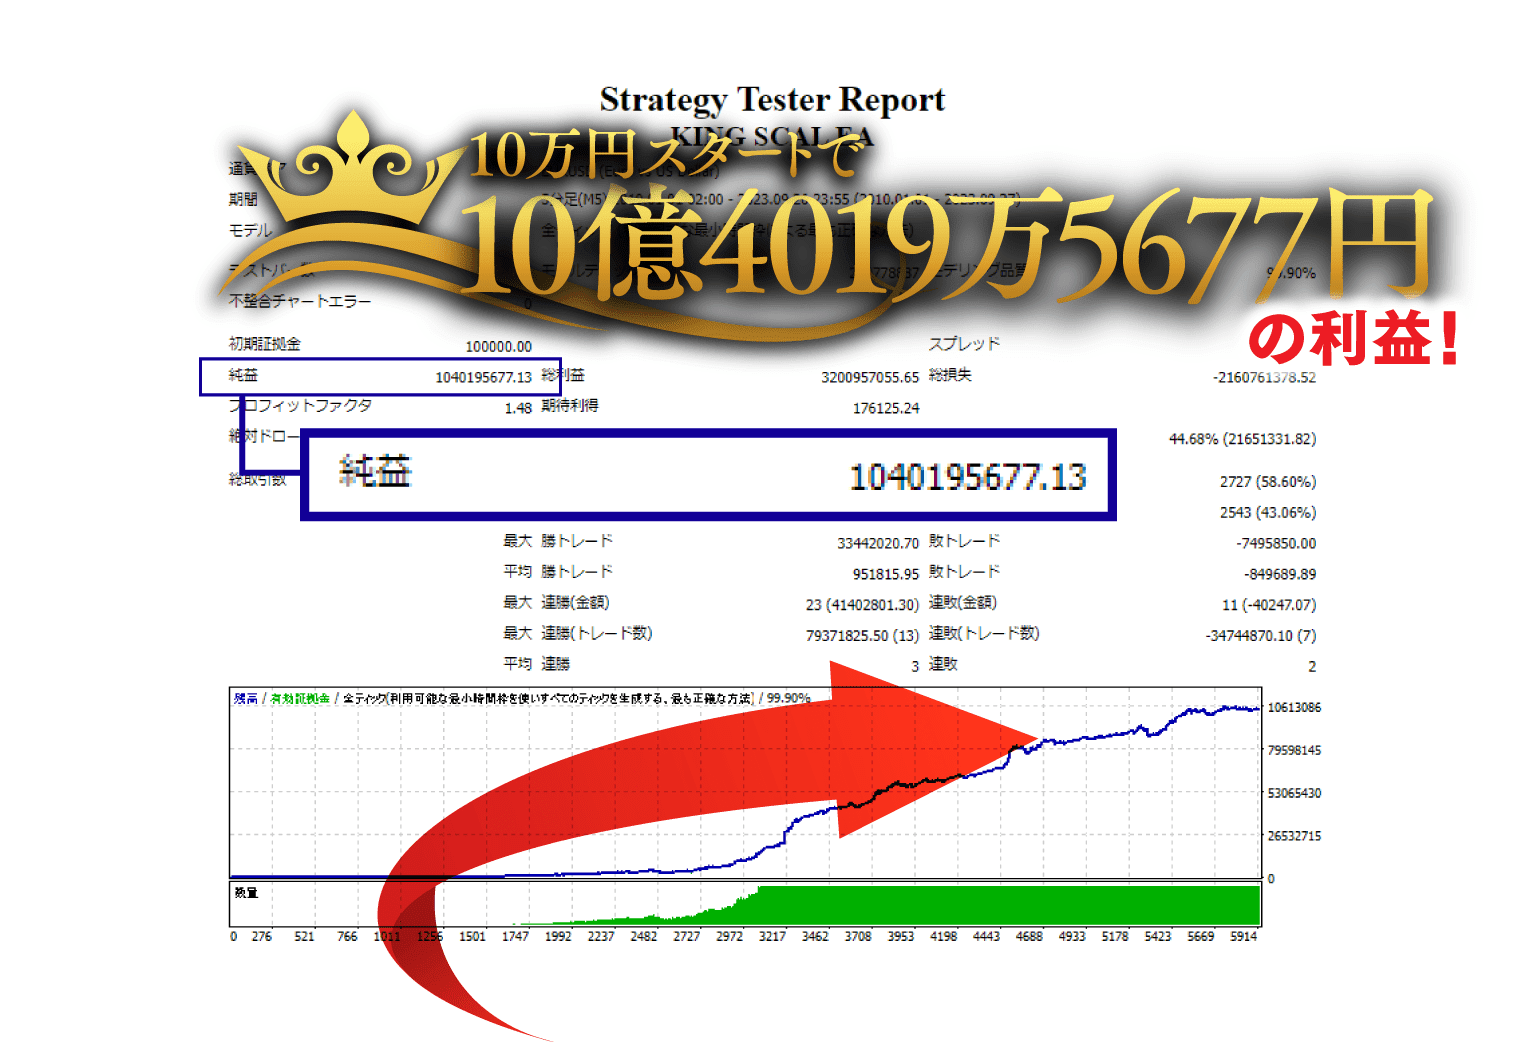1536x1042 pixels.
Task: Click the 初期証拠金 value 100000.00
Action: pyautogui.click(x=498, y=347)
